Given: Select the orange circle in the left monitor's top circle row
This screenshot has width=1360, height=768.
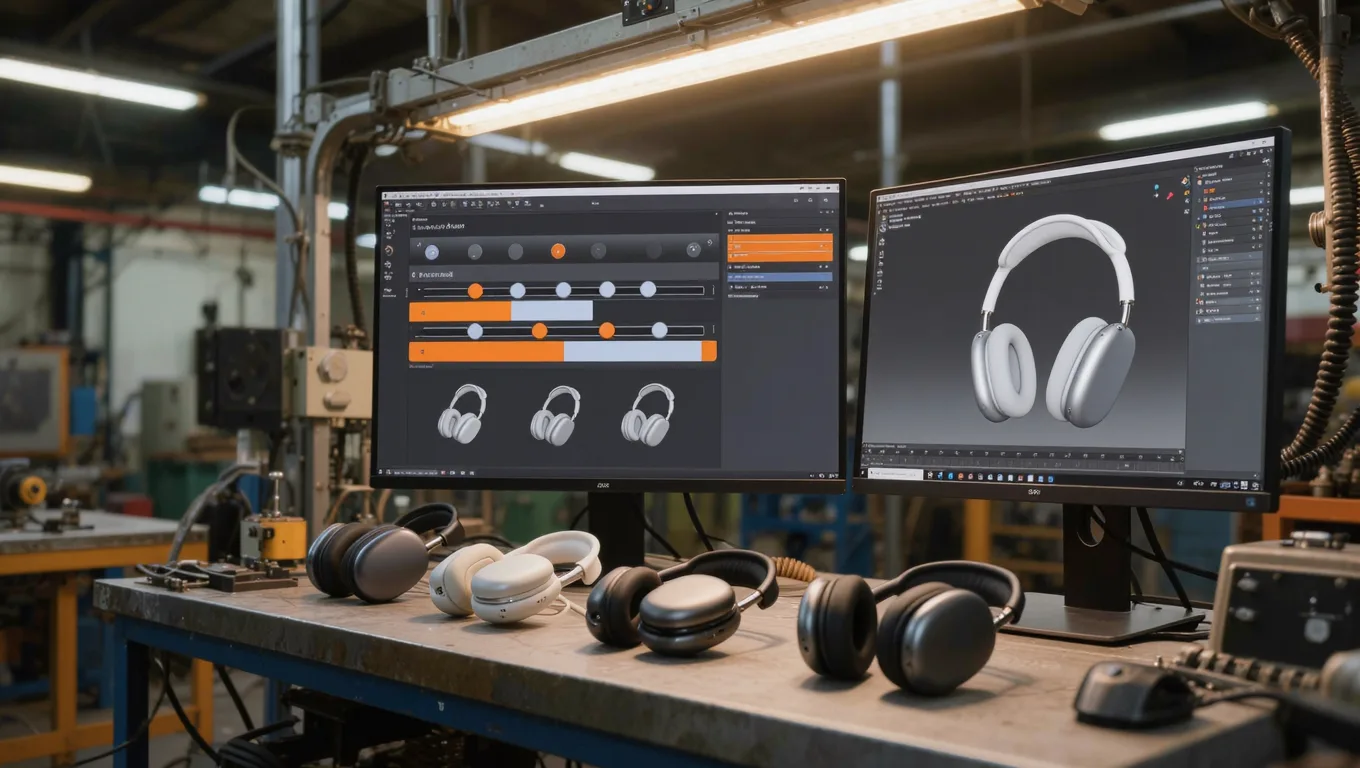Looking at the screenshot, I should [x=558, y=250].
